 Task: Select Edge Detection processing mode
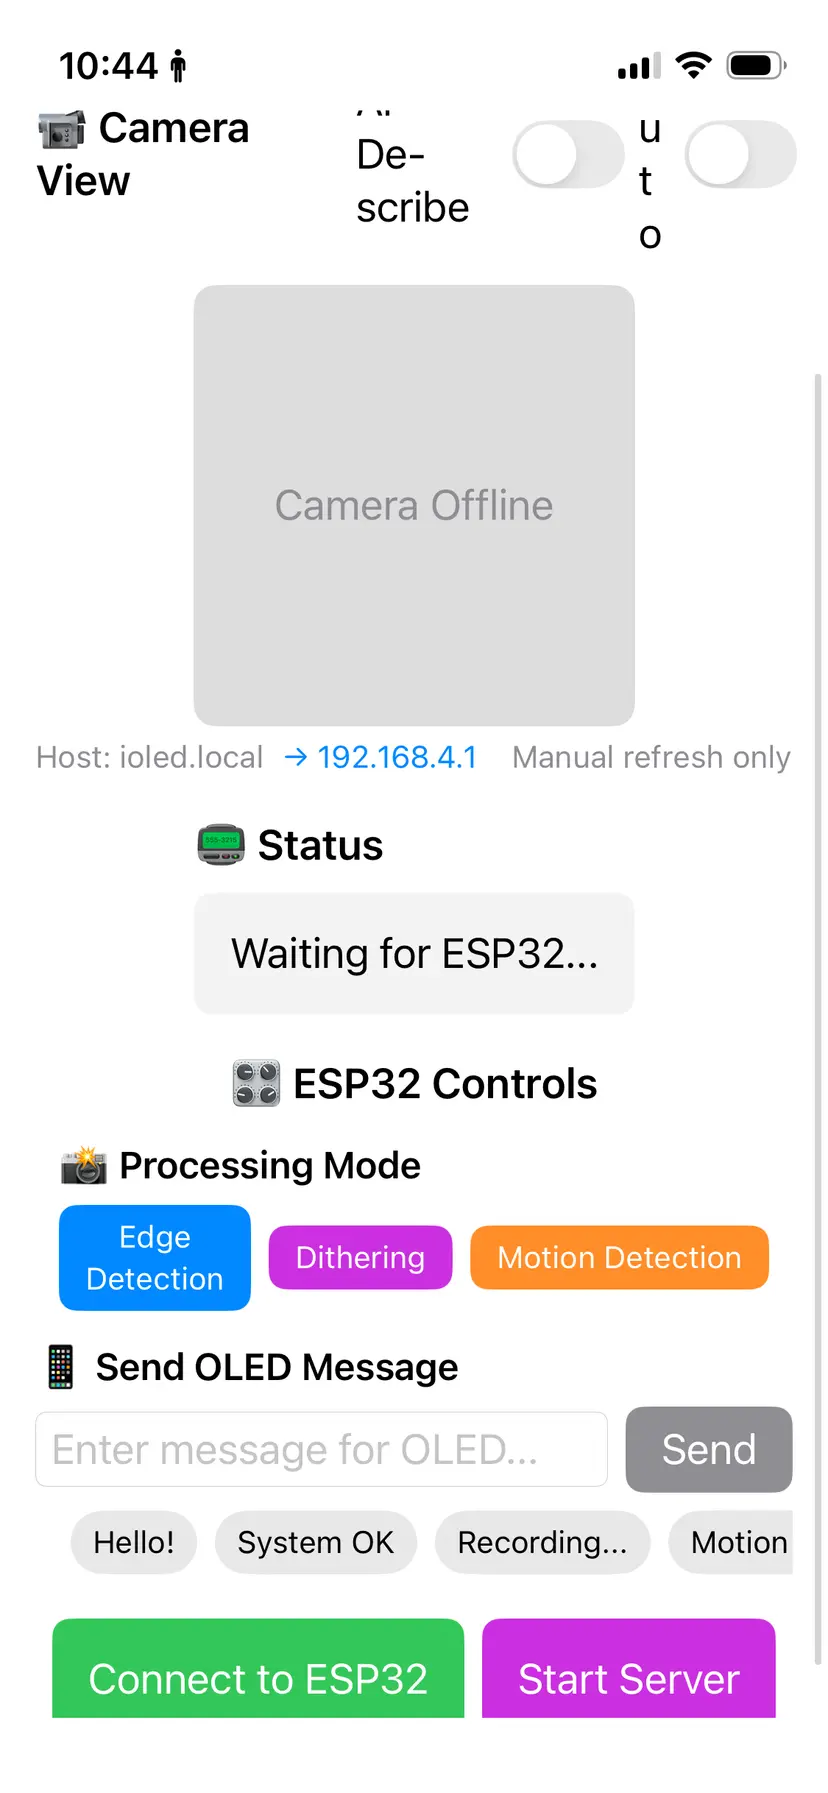pos(155,1257)
